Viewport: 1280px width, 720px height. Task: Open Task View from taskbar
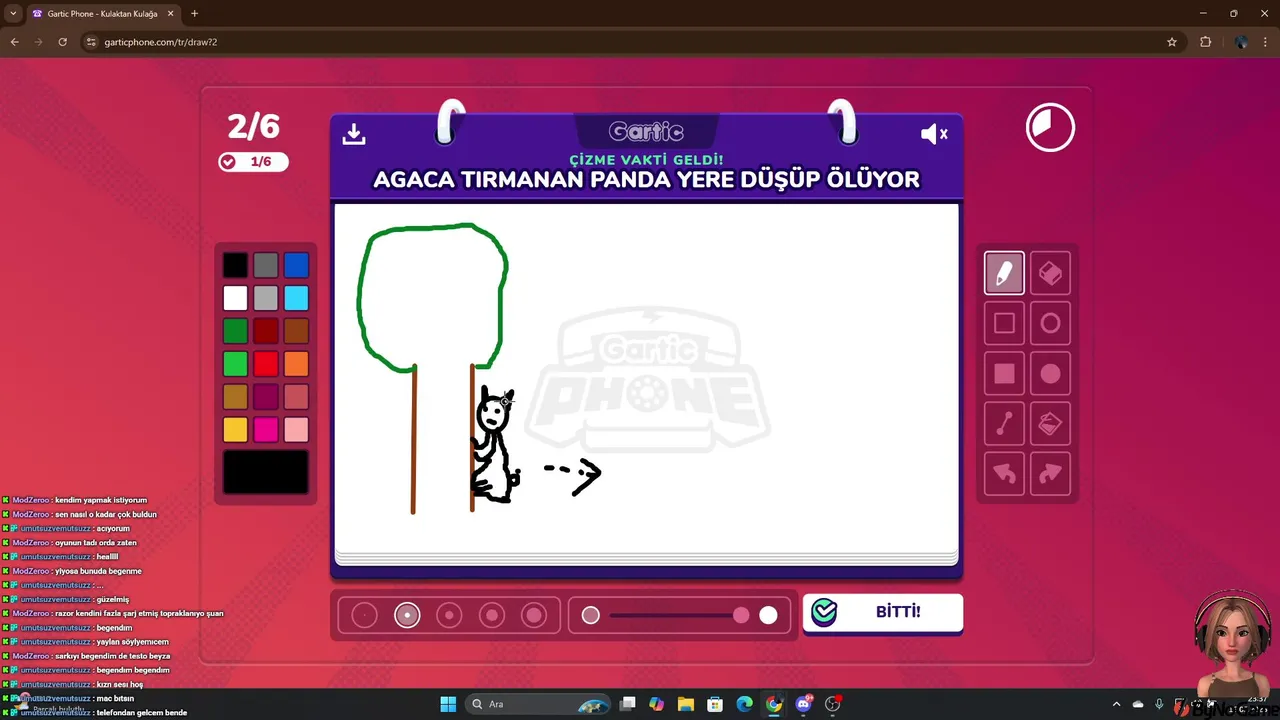(x=627, y=704)
